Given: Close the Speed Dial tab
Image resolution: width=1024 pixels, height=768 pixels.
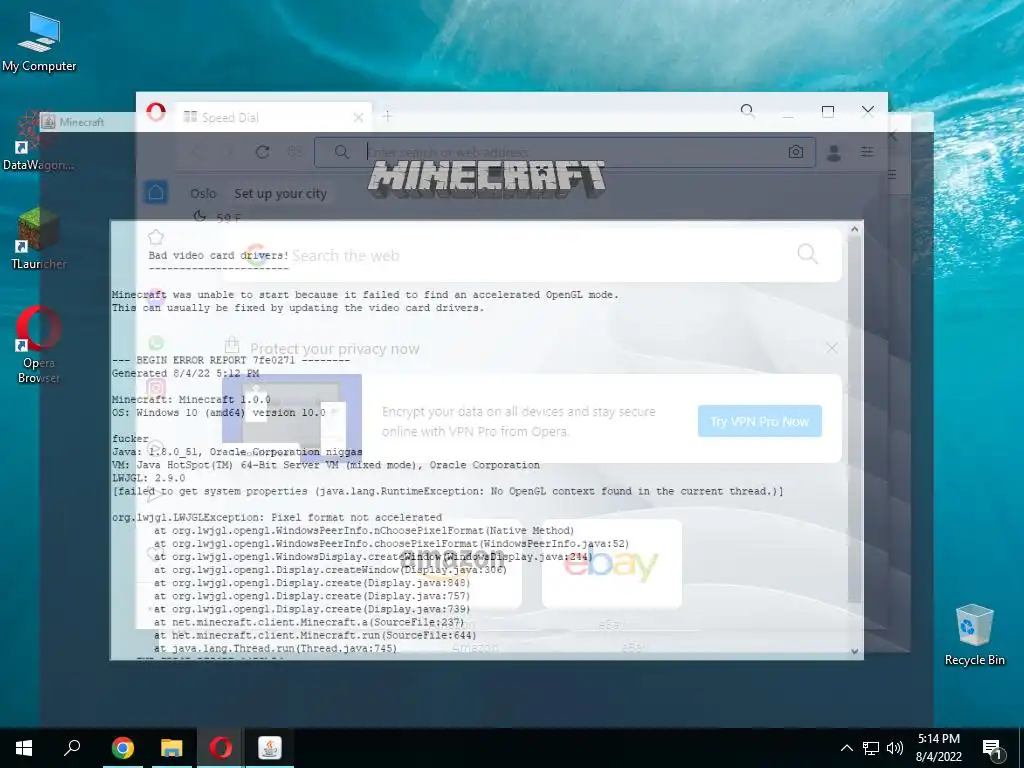Looking at the screenshot, I should click(358, 118).
